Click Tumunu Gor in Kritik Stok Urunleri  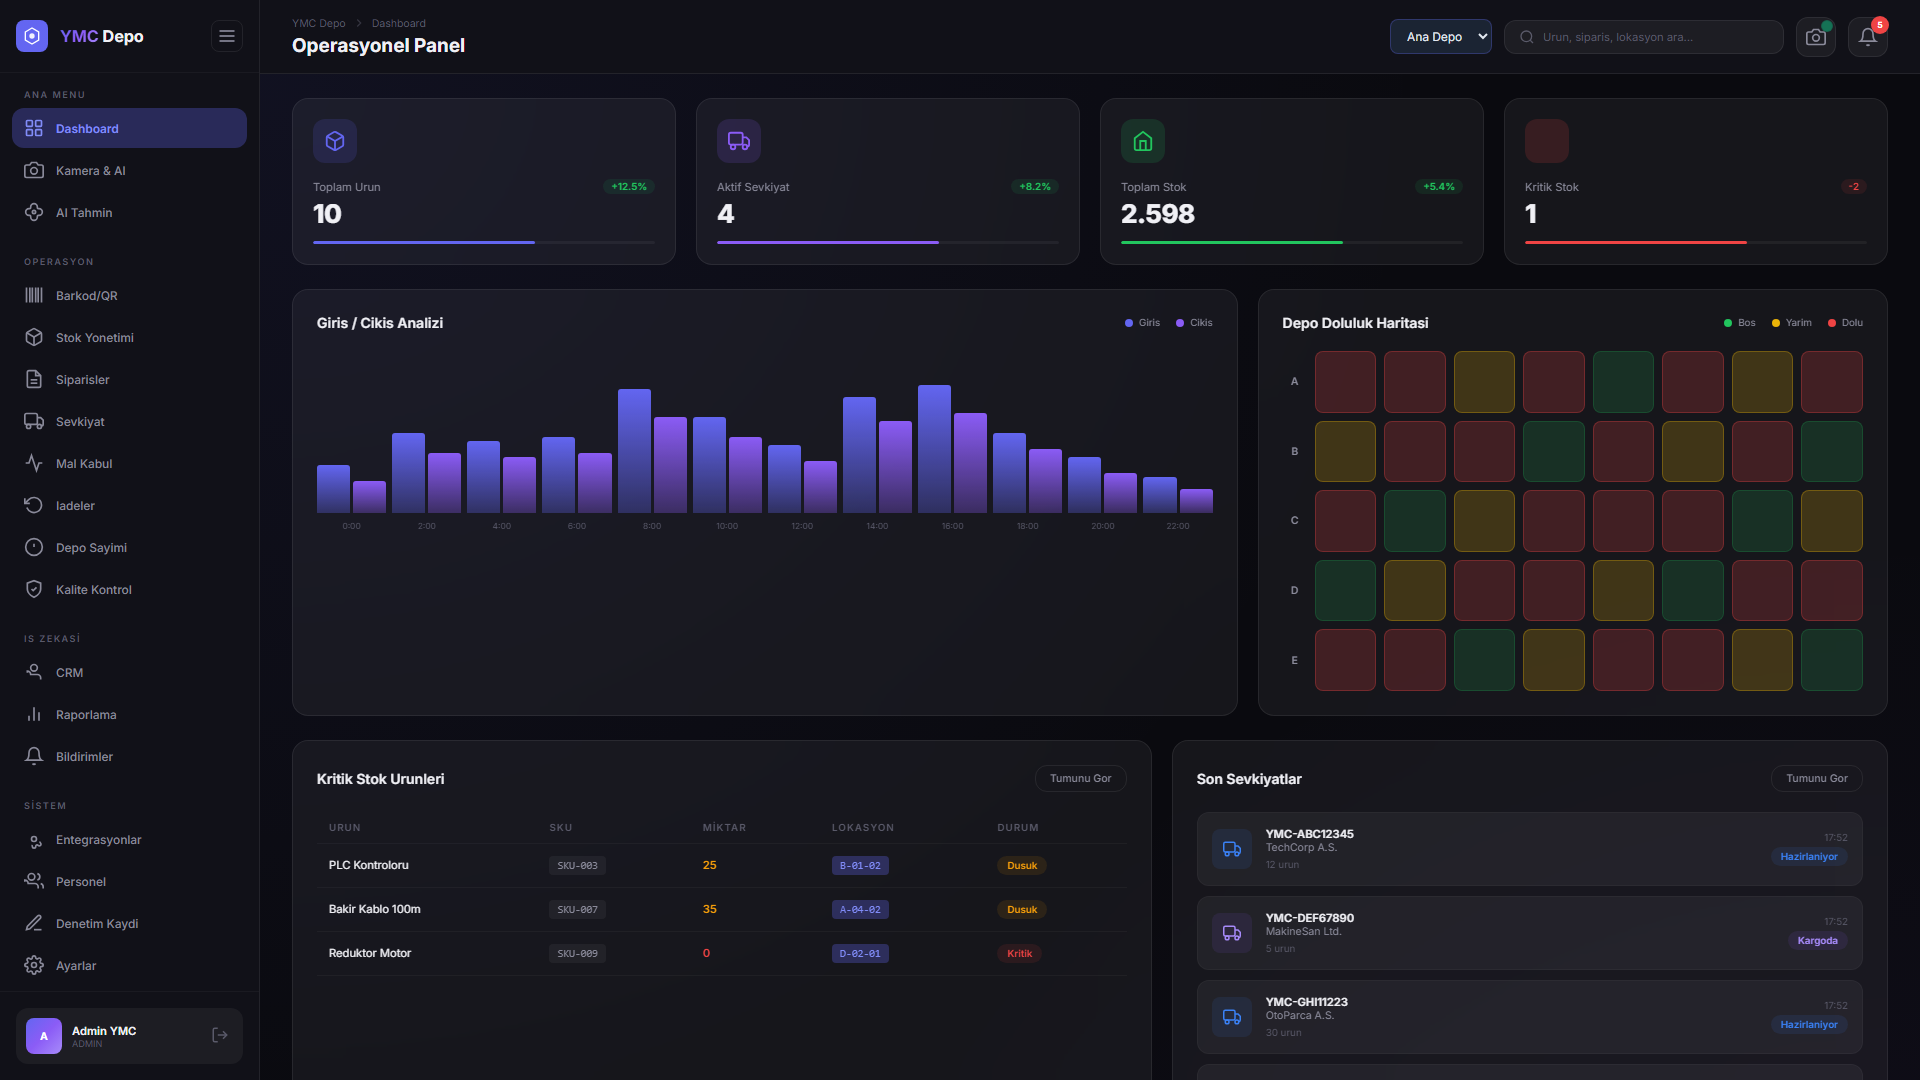point(1080,778)
